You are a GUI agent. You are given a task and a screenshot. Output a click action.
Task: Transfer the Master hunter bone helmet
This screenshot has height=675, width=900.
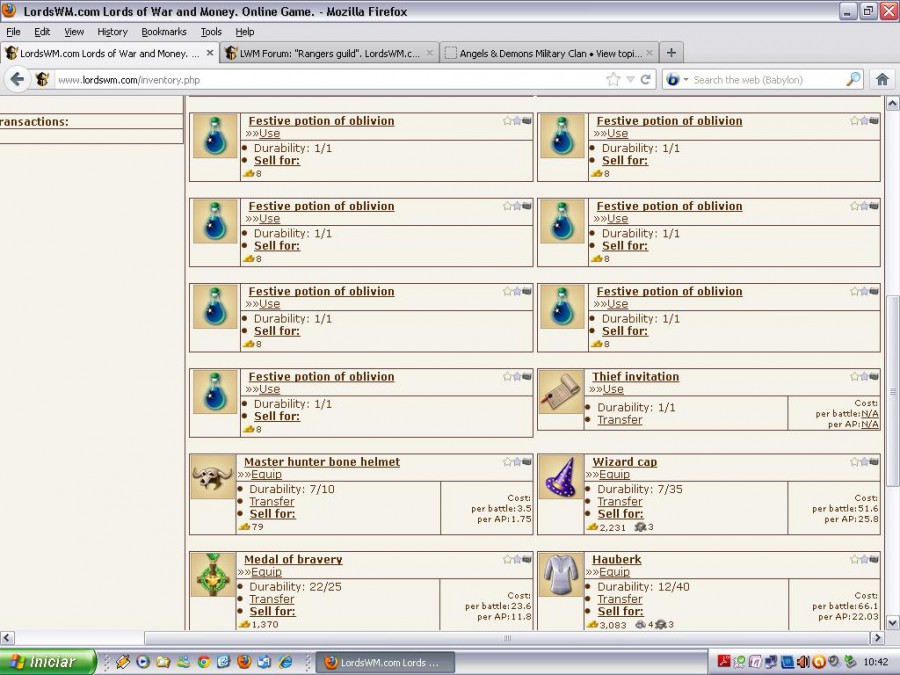click(x=271, y=502)
